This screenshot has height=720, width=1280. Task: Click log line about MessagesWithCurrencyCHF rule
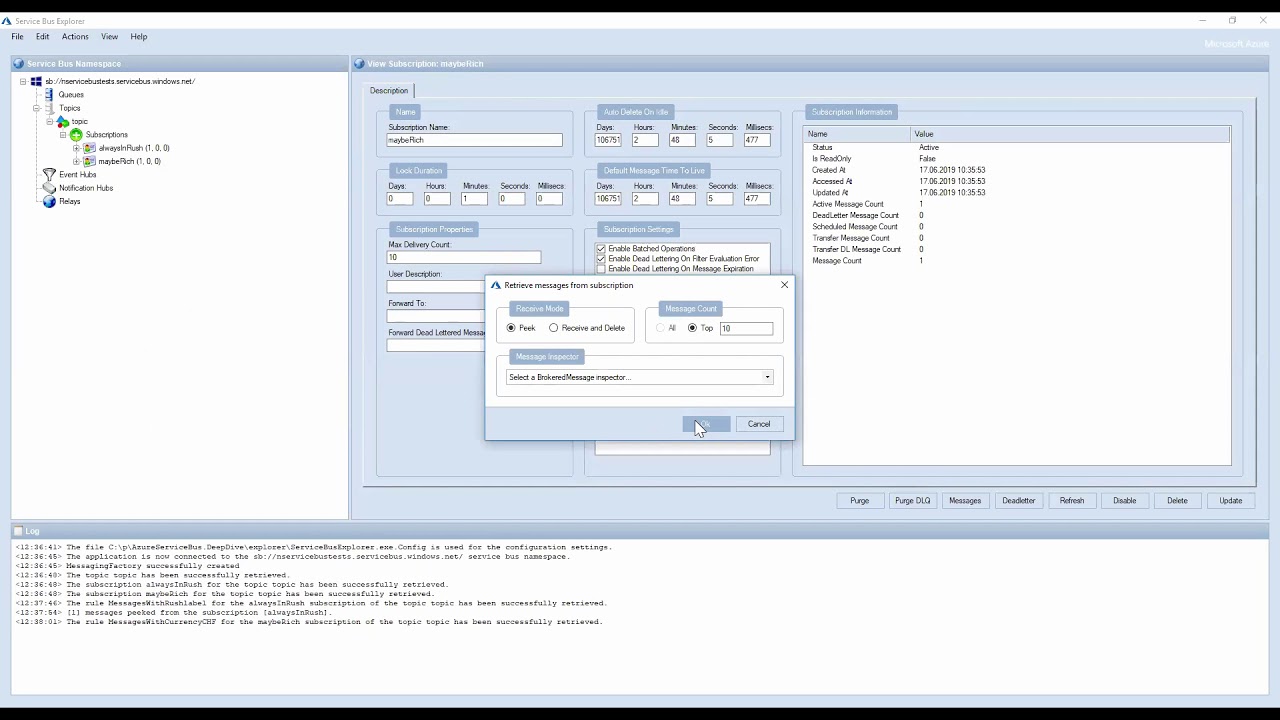pos(309,622)
